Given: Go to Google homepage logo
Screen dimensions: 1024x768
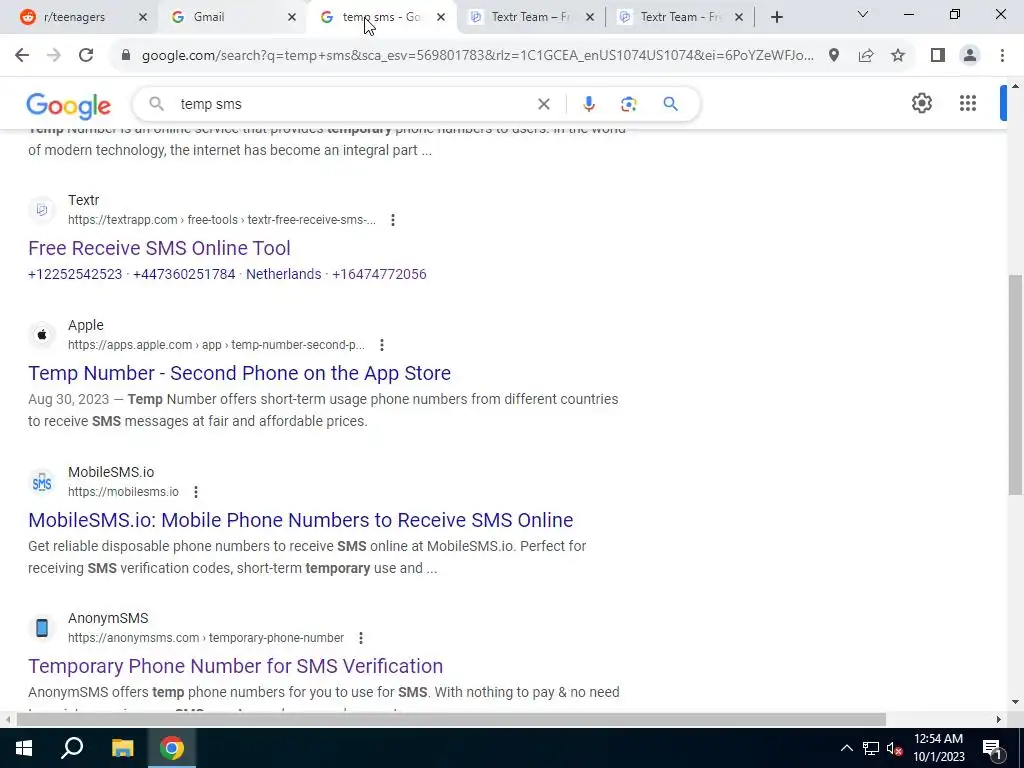Looking at the screenshot, I should [69, 106].
